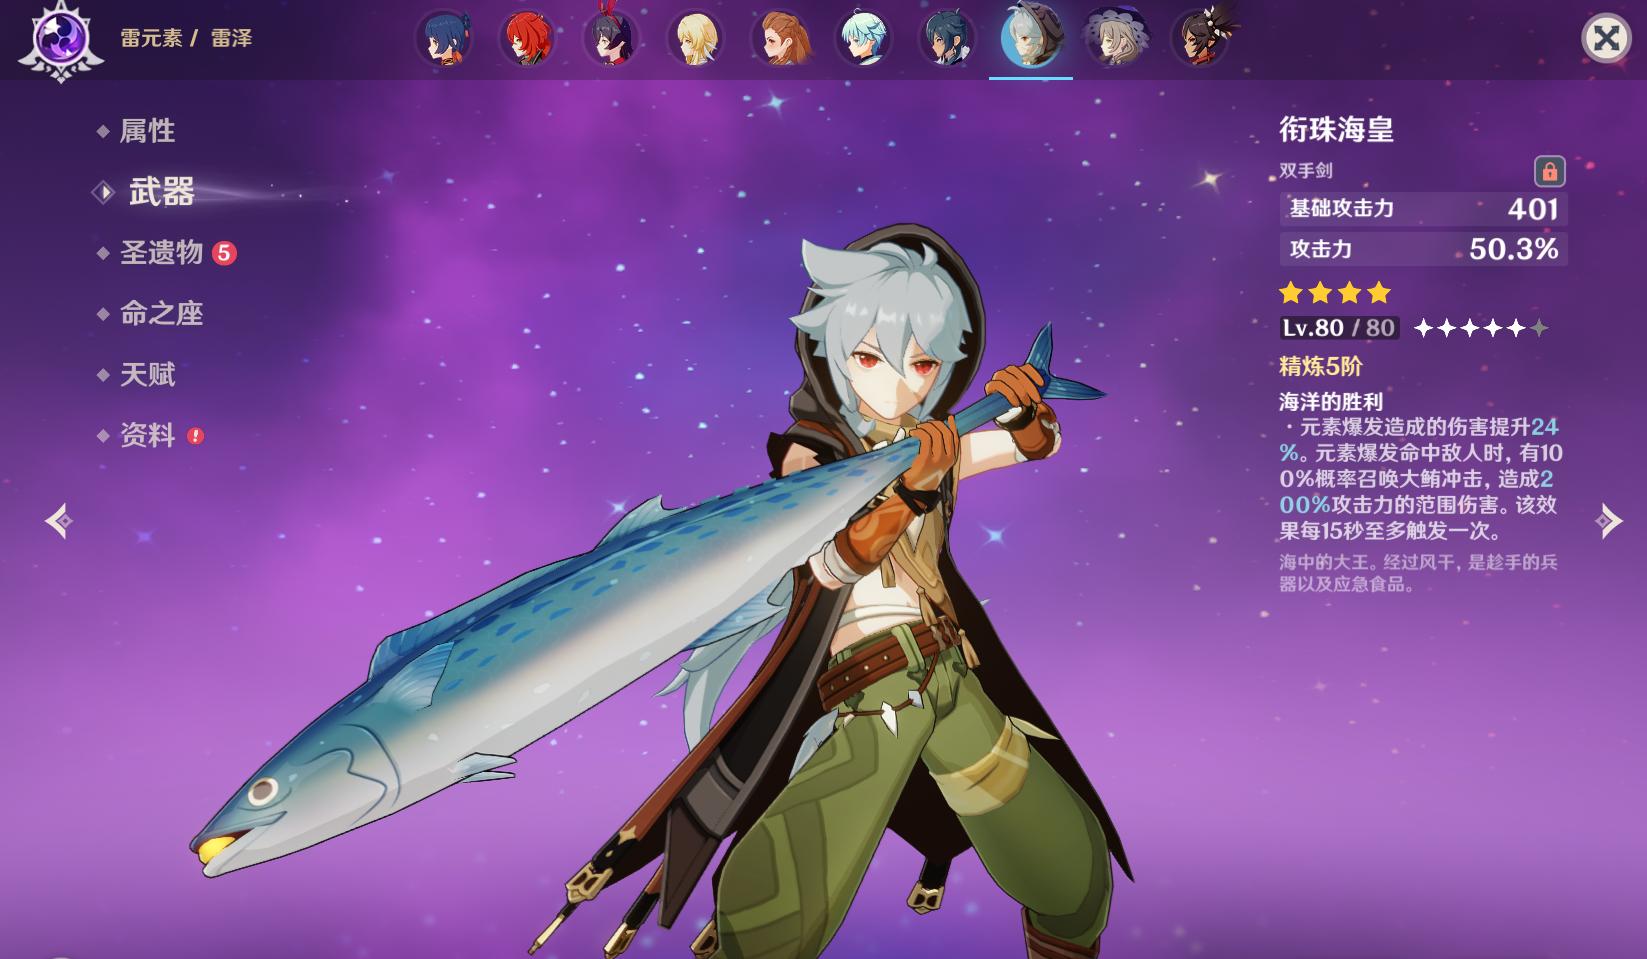
Task: Toggle the weapon lock icon
Action: click(1549, 172)
